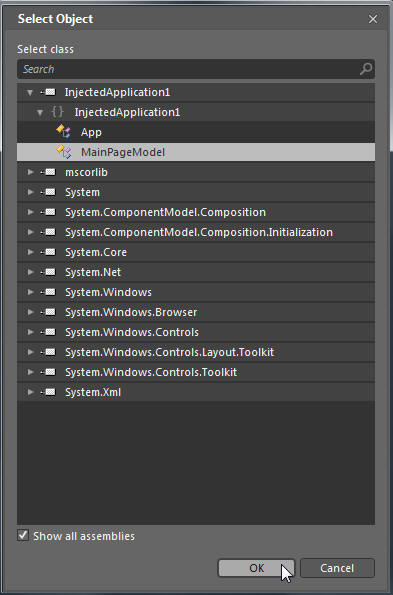Viewport: 393px width, 595px height.
Task: Click the System.Windows.Controls.Layout.Toolkit assembly icon
Action: tap(48, 352)
